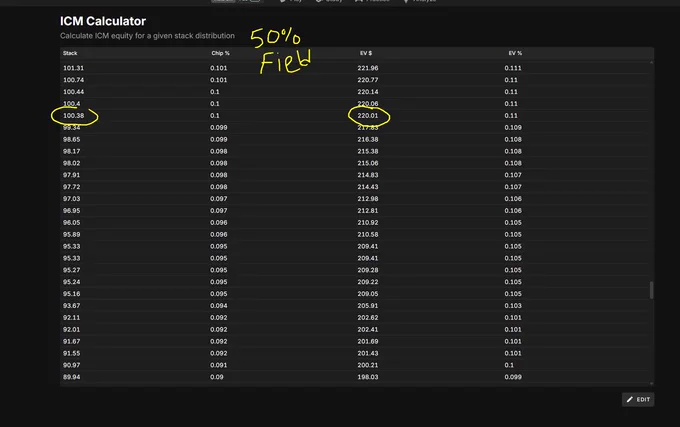The width and height of the screenshot is (680, 427).
Task: Select the ICM Calculator page title
Action: (x=103, y=21)
